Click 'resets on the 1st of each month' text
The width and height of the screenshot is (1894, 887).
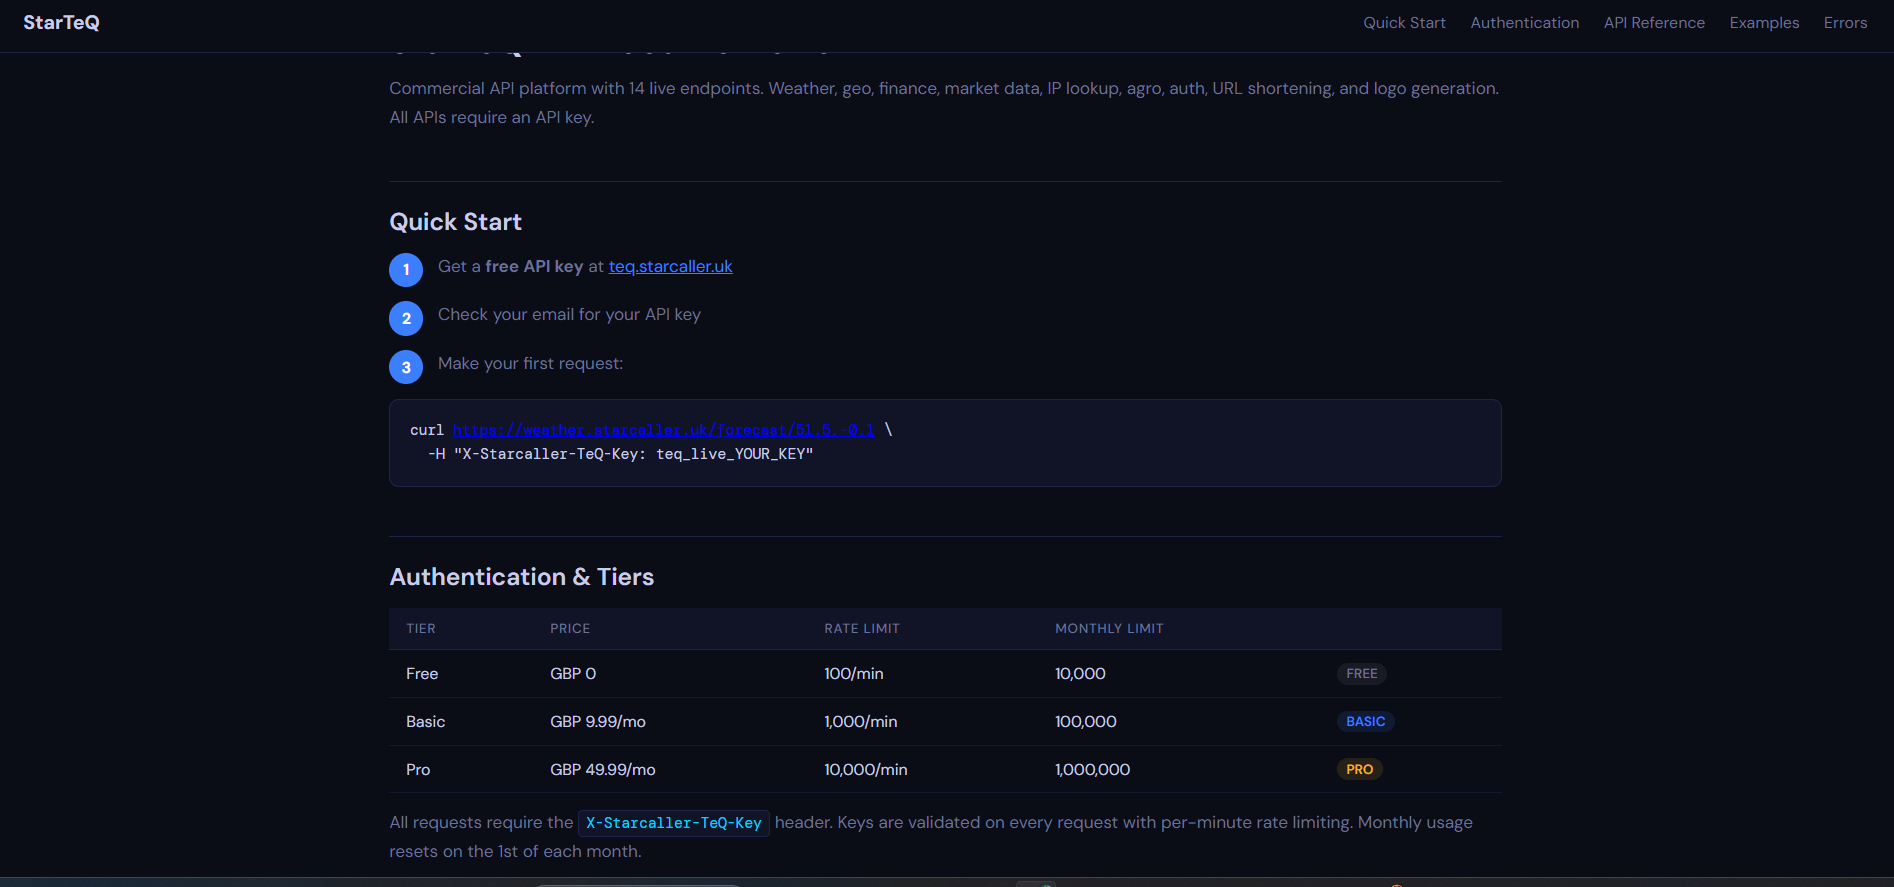pos(514,852)
